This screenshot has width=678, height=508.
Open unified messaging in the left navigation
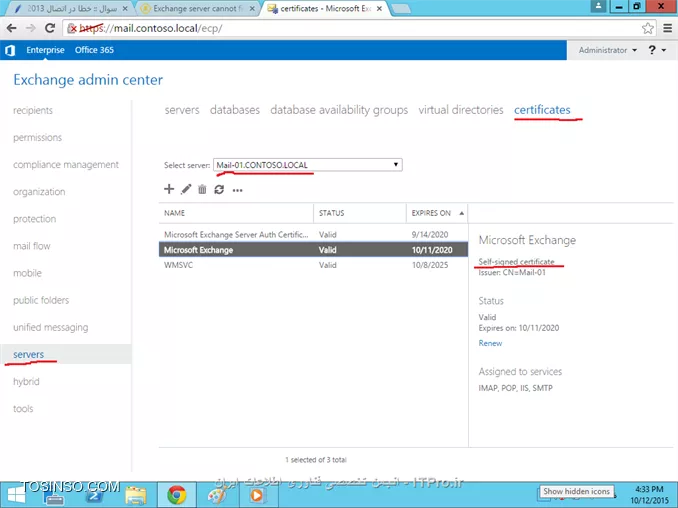coord(51,327)
